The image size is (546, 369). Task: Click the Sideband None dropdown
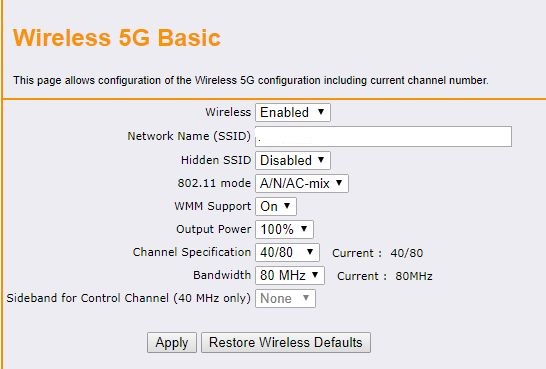286,298
